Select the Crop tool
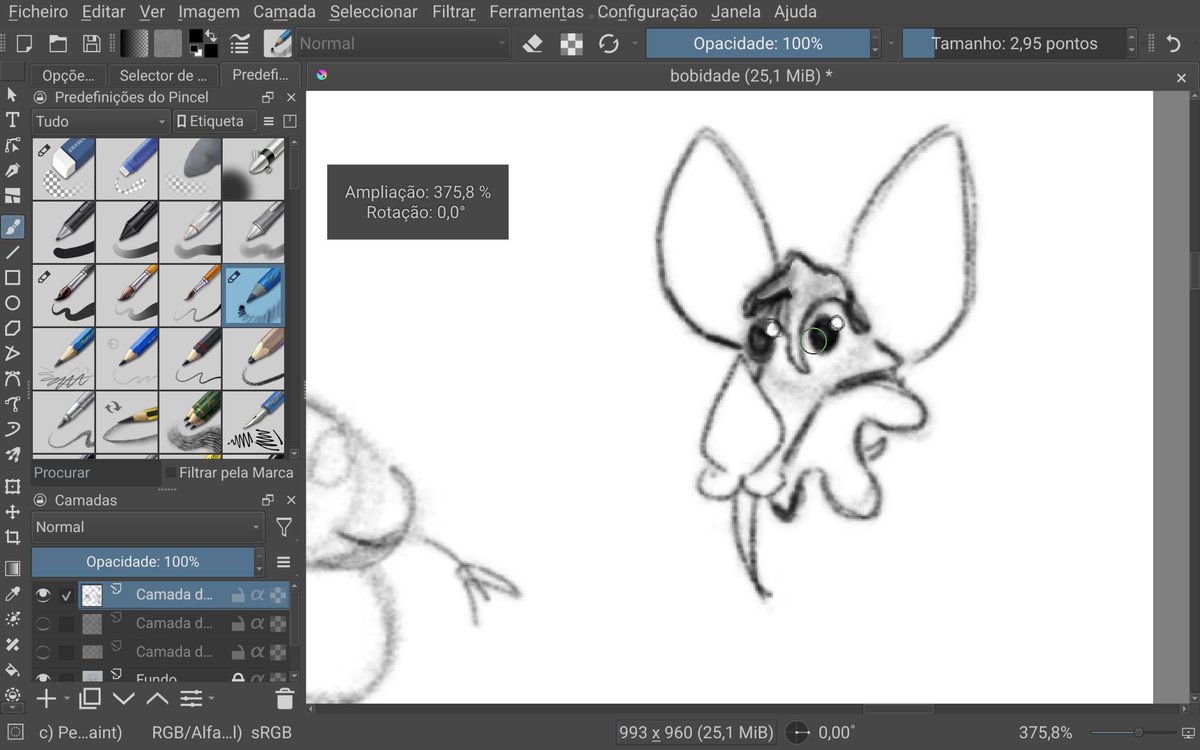 point(12,537)
